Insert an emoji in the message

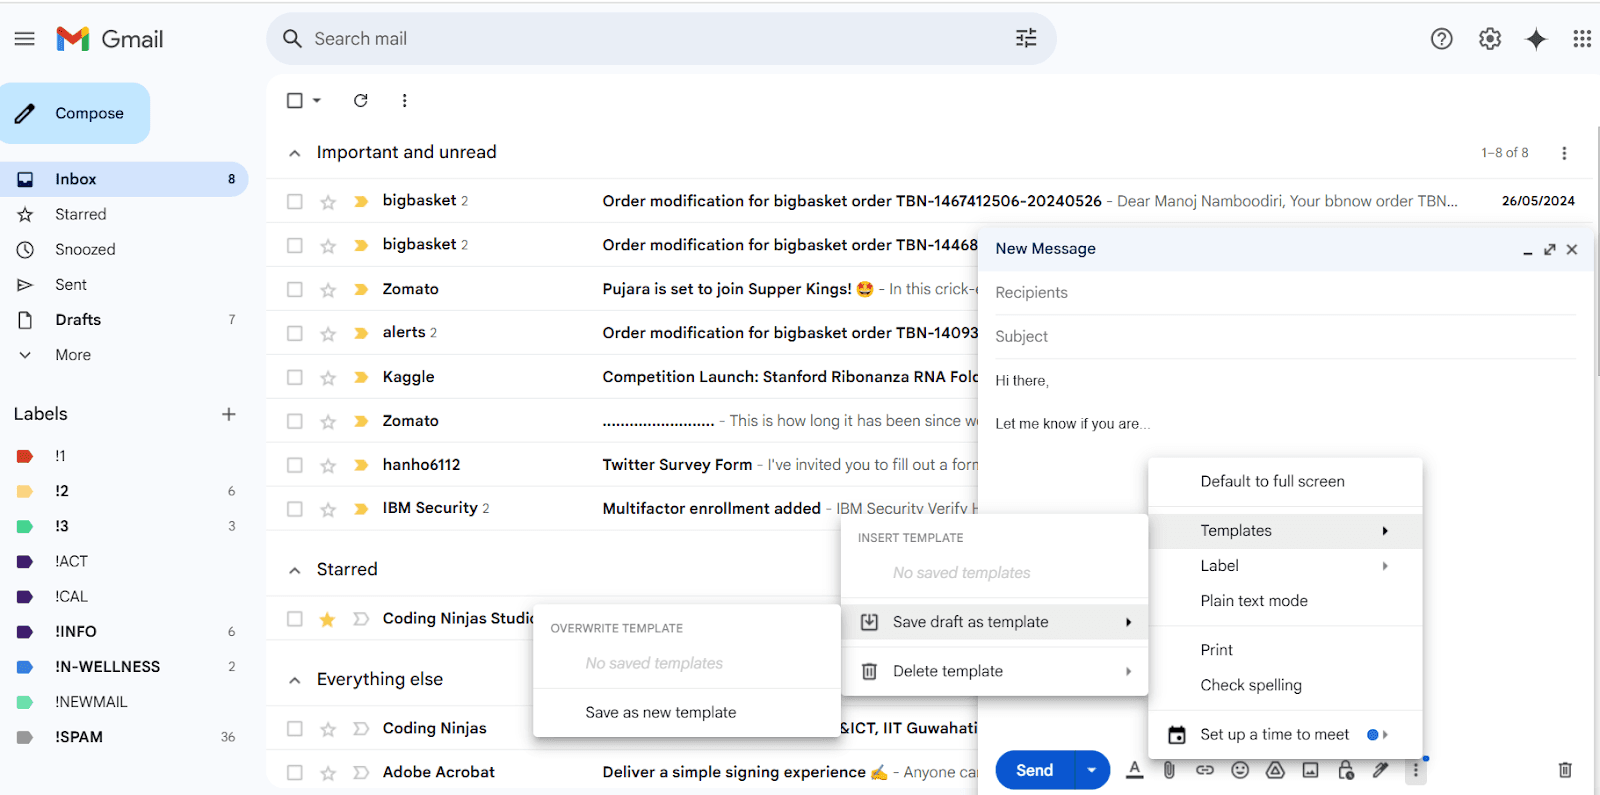[x=1240, y=770]
